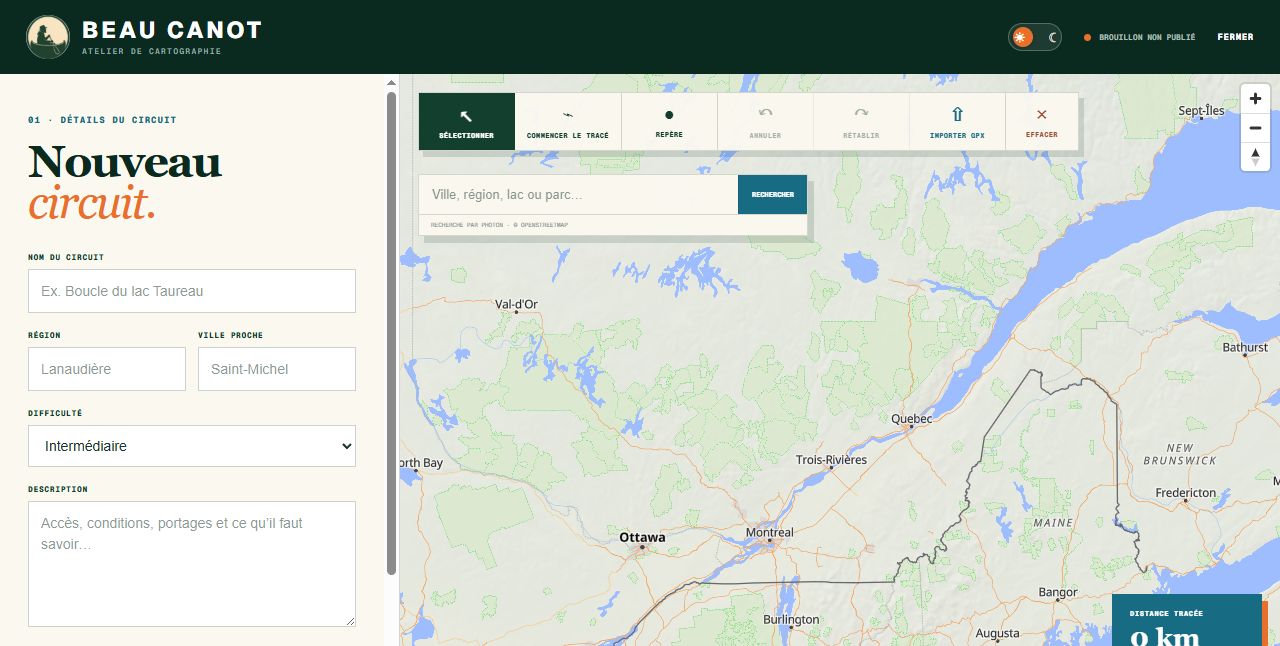The image size is (1280, 646).
Task: Click the Recherche par Photon attribution text
Action: click(x=499, y=225)
